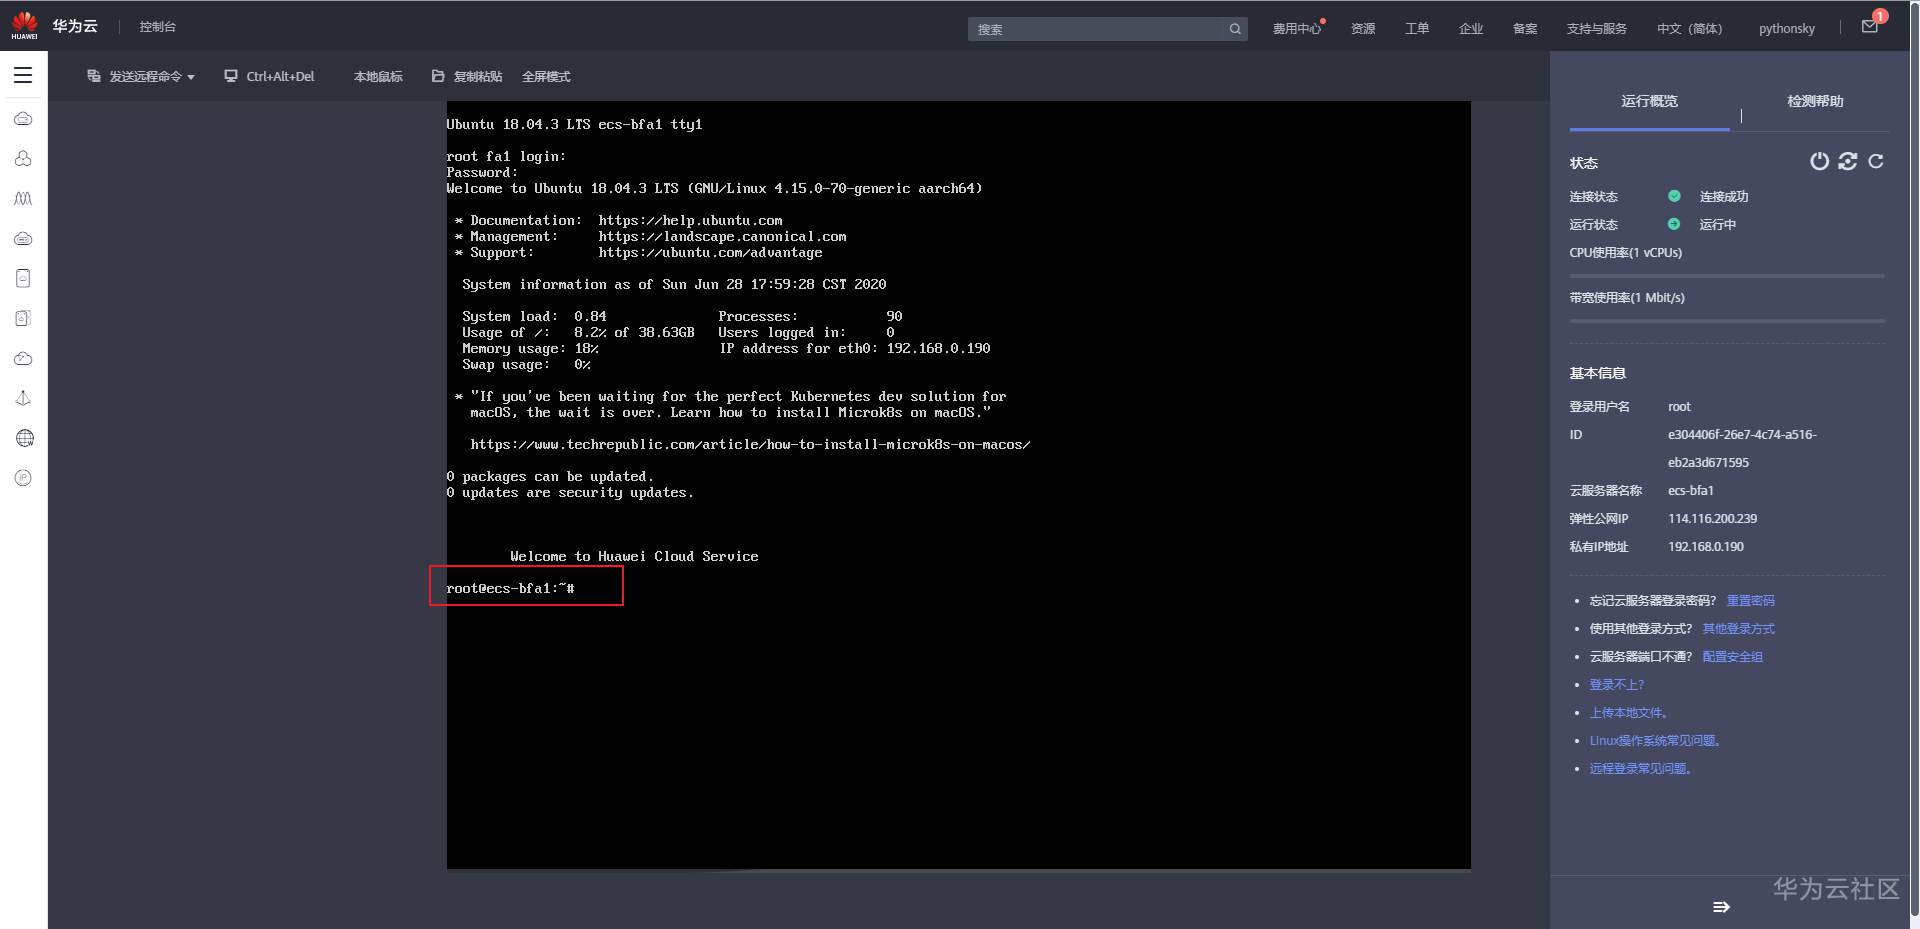Open the hamburger navigation menu
The image size is (1920, 929).
[23, 75]
